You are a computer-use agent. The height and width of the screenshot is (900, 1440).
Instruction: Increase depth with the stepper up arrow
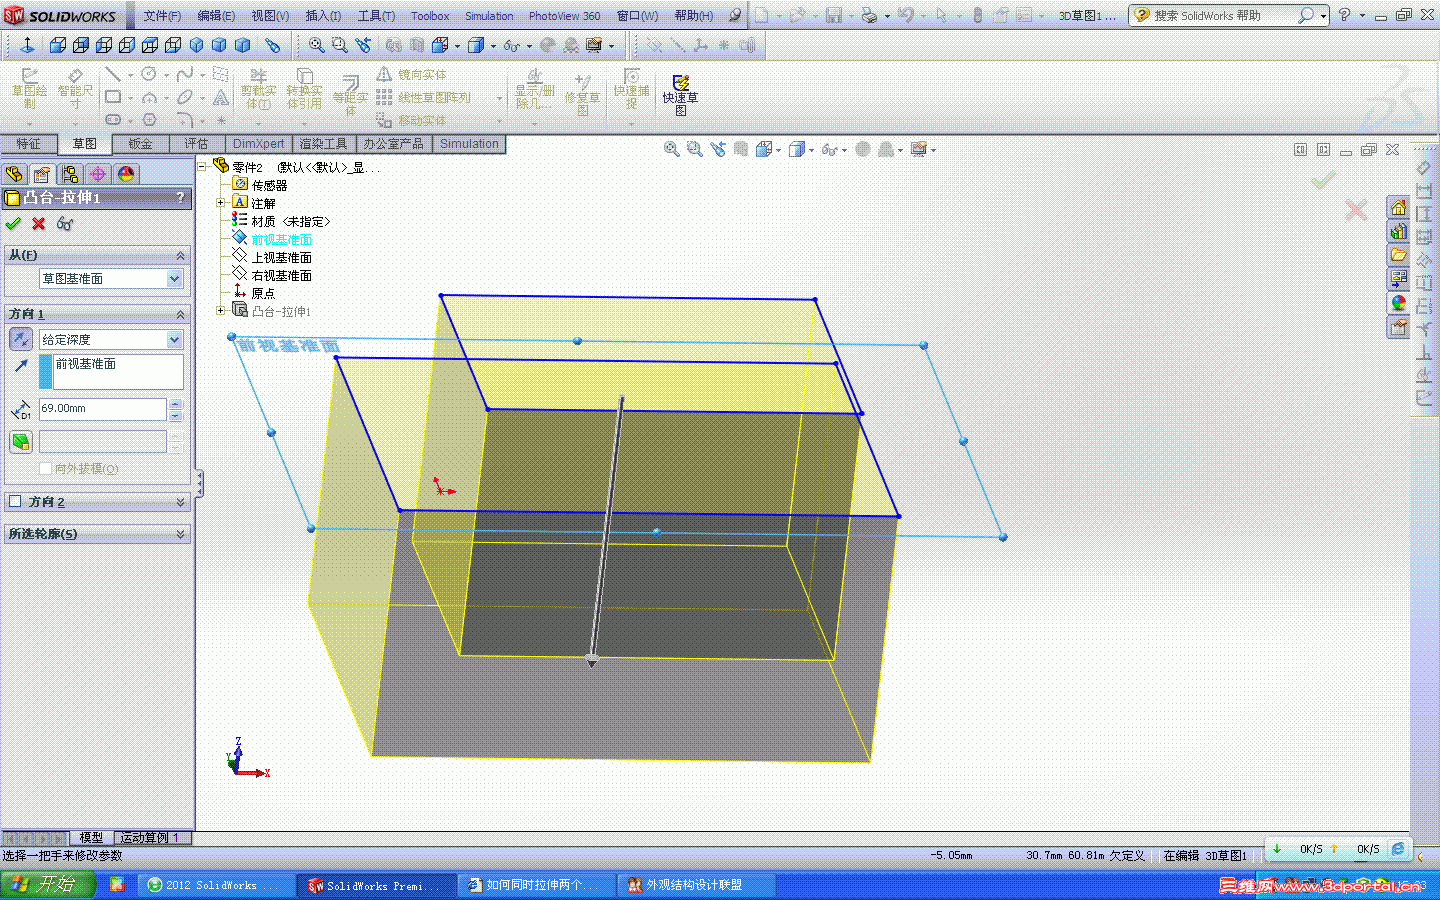click(x=176, y=404)
